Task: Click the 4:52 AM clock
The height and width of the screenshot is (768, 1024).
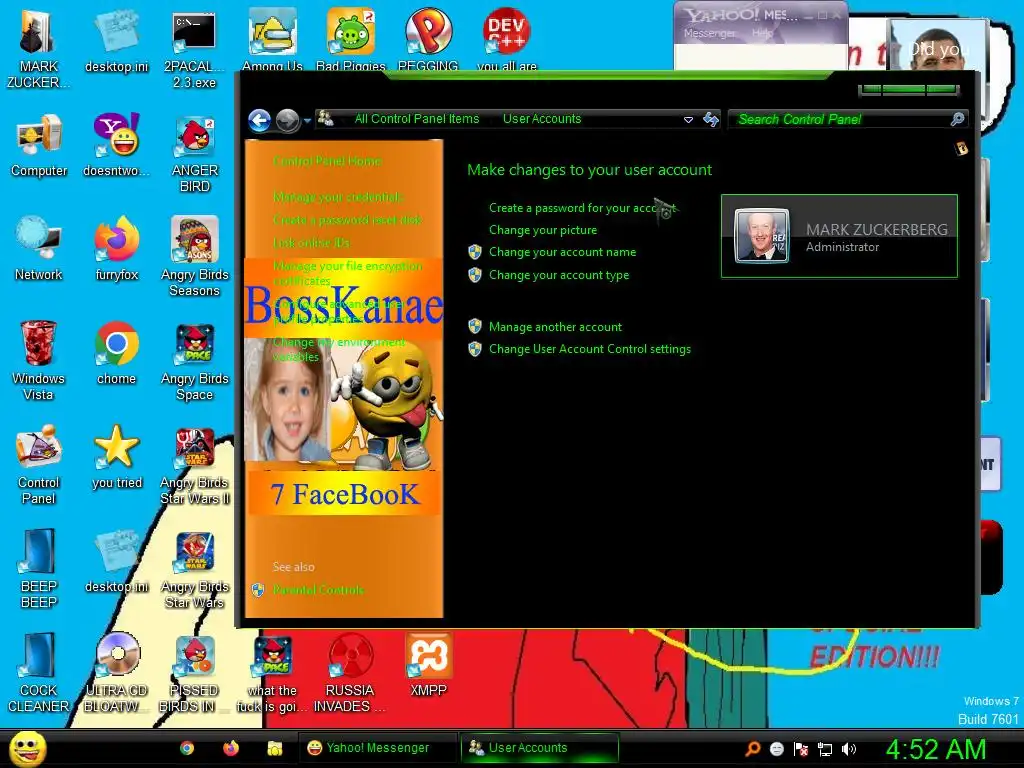Action: coord(935,749)
